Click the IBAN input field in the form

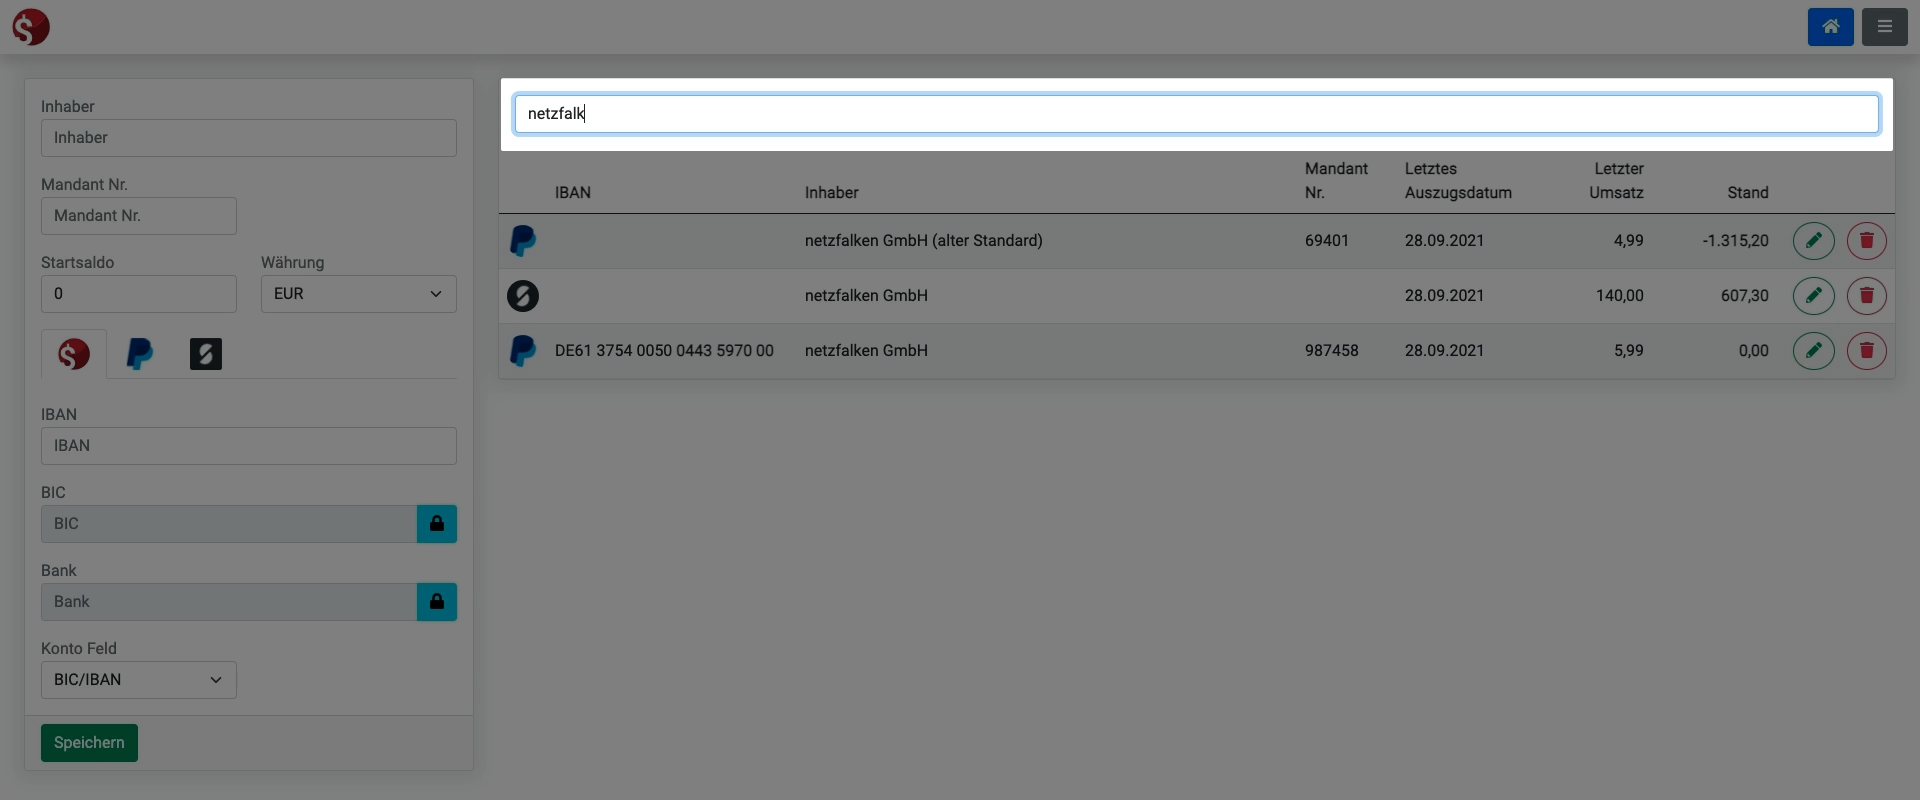pyautogui.click(x=249, y=446)
